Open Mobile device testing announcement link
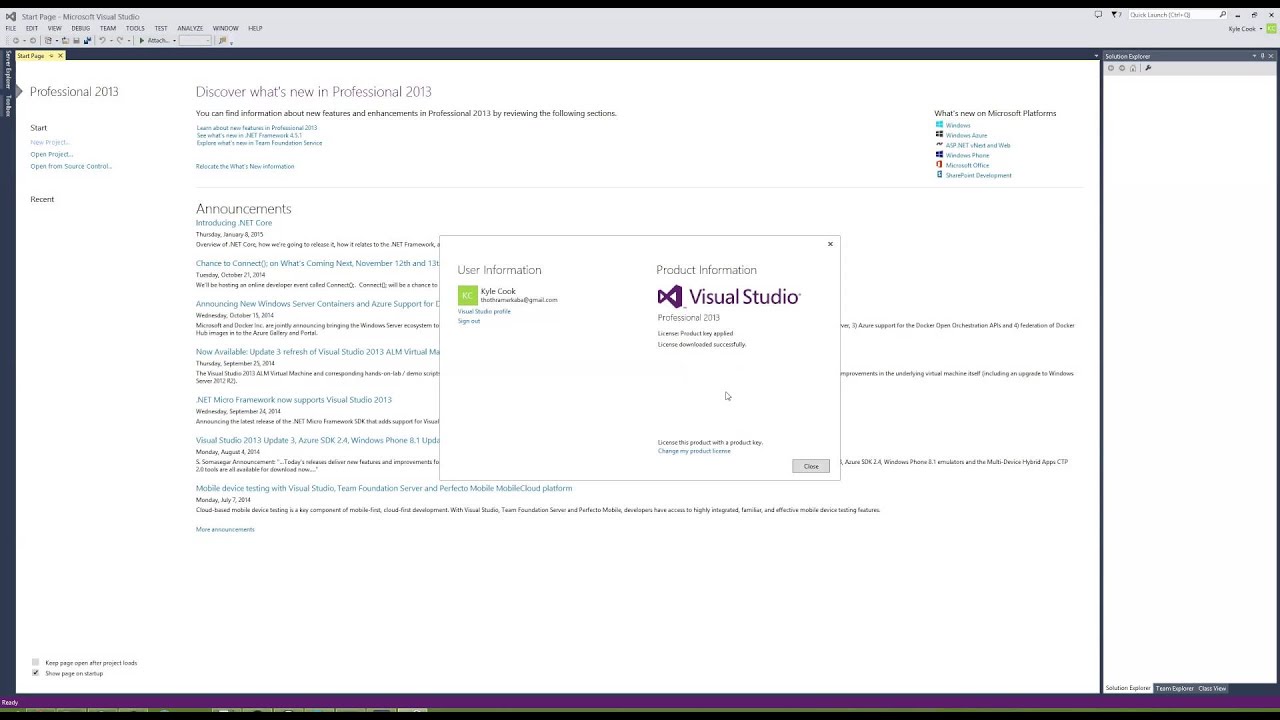 (384, 488)
